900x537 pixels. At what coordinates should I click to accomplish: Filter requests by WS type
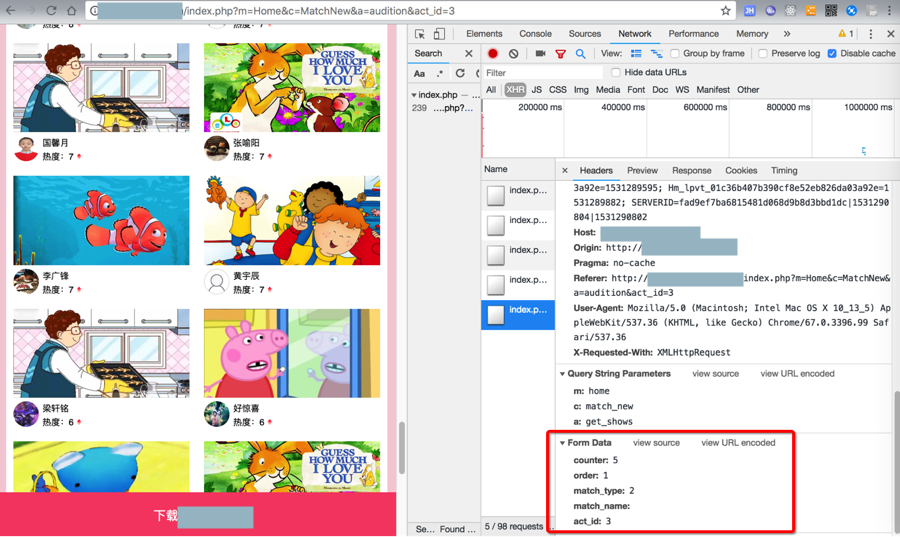point(682,90)
